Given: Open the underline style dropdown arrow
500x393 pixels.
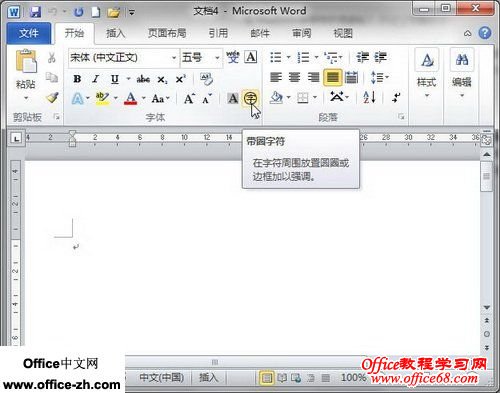Looking at the screenshot, I should pos(128,79).
